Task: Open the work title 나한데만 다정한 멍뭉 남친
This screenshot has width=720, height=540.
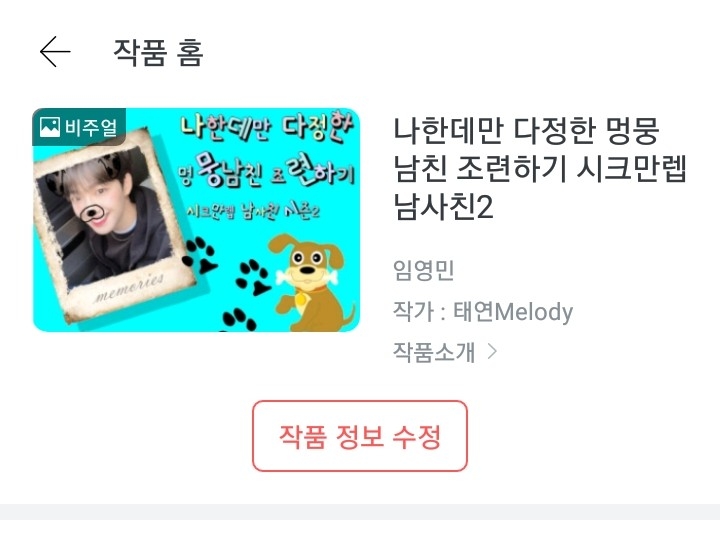Action: pyautogui.click(x=540, y=169)
